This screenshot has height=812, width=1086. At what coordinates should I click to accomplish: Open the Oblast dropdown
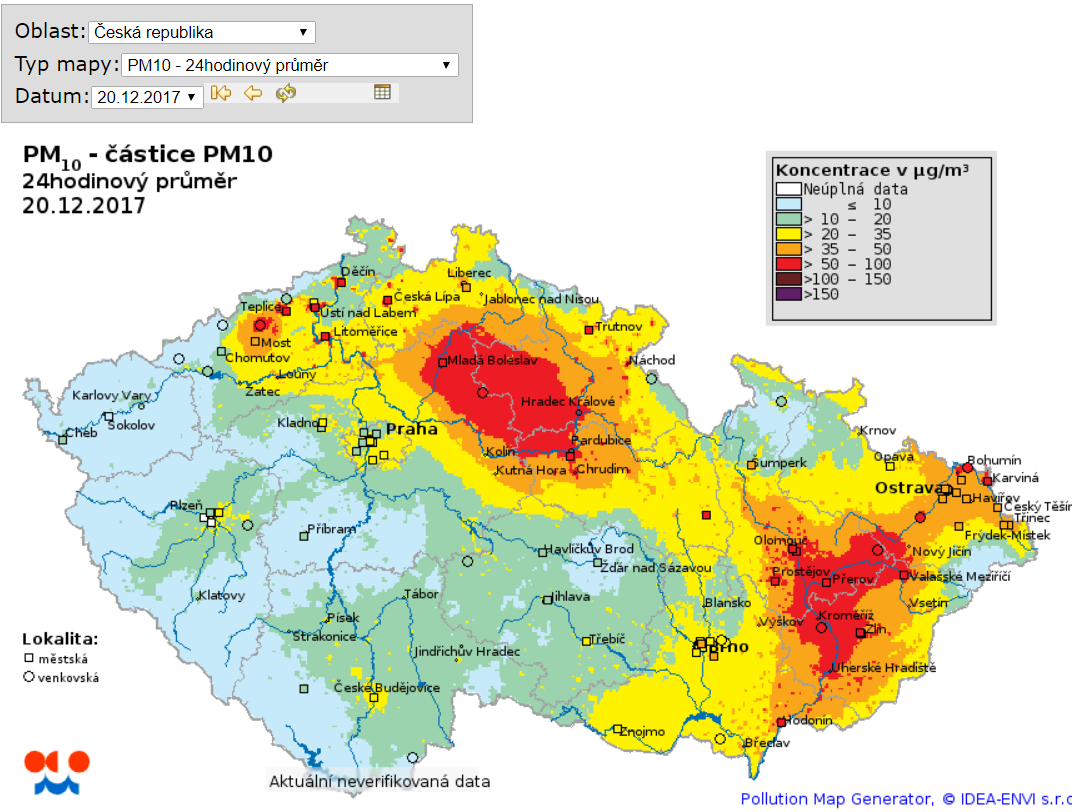202,32
